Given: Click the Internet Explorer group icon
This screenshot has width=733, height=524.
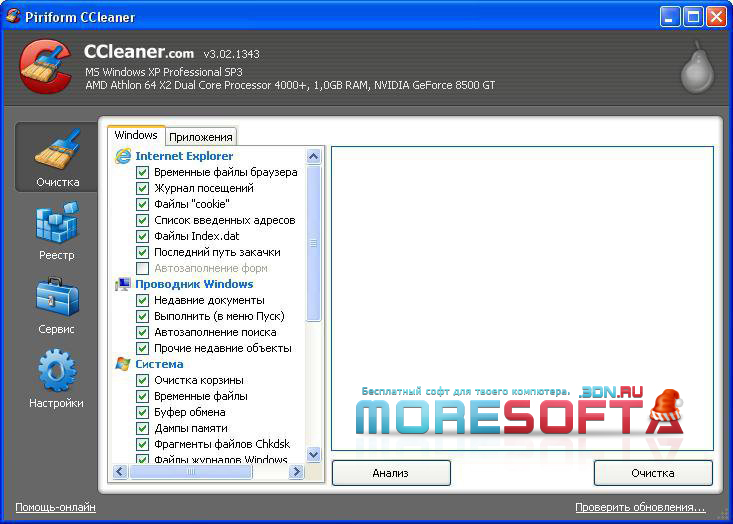Looking at the screenshot, I should point(123,156).
